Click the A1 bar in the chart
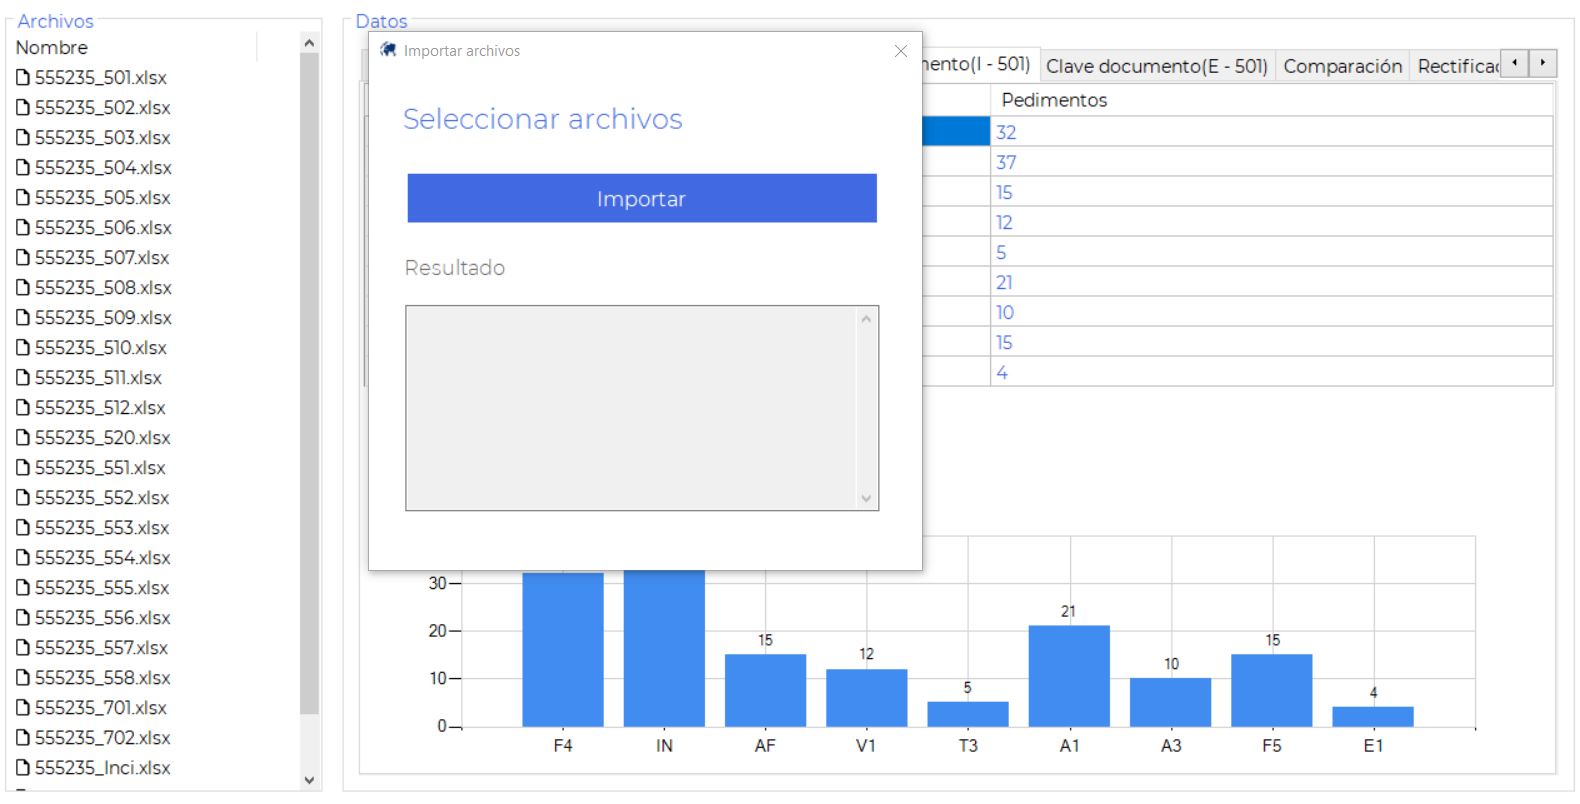This screenshot has height=804, width=1580. point(1068,675)
